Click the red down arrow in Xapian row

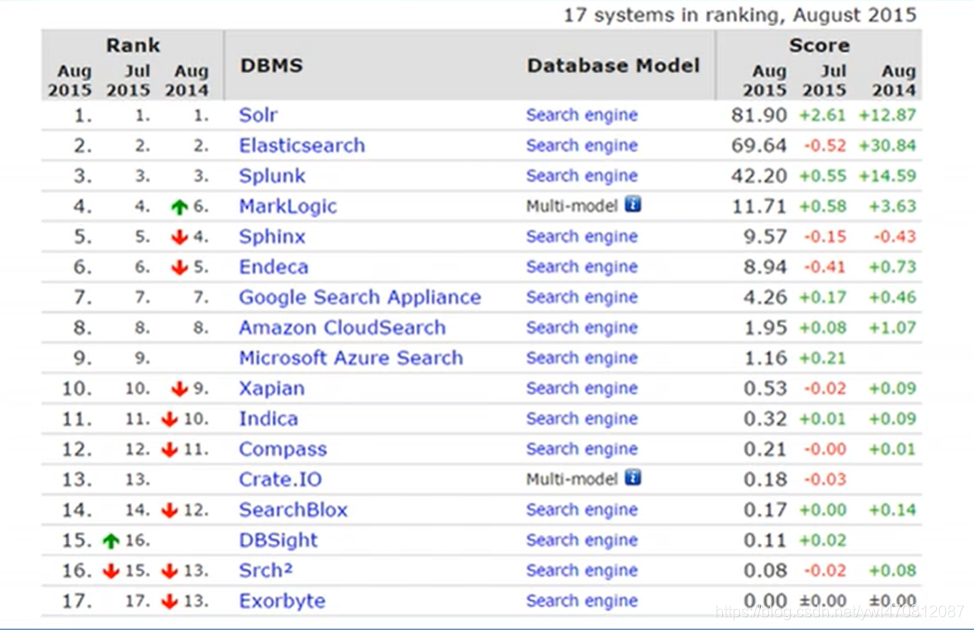180,389
